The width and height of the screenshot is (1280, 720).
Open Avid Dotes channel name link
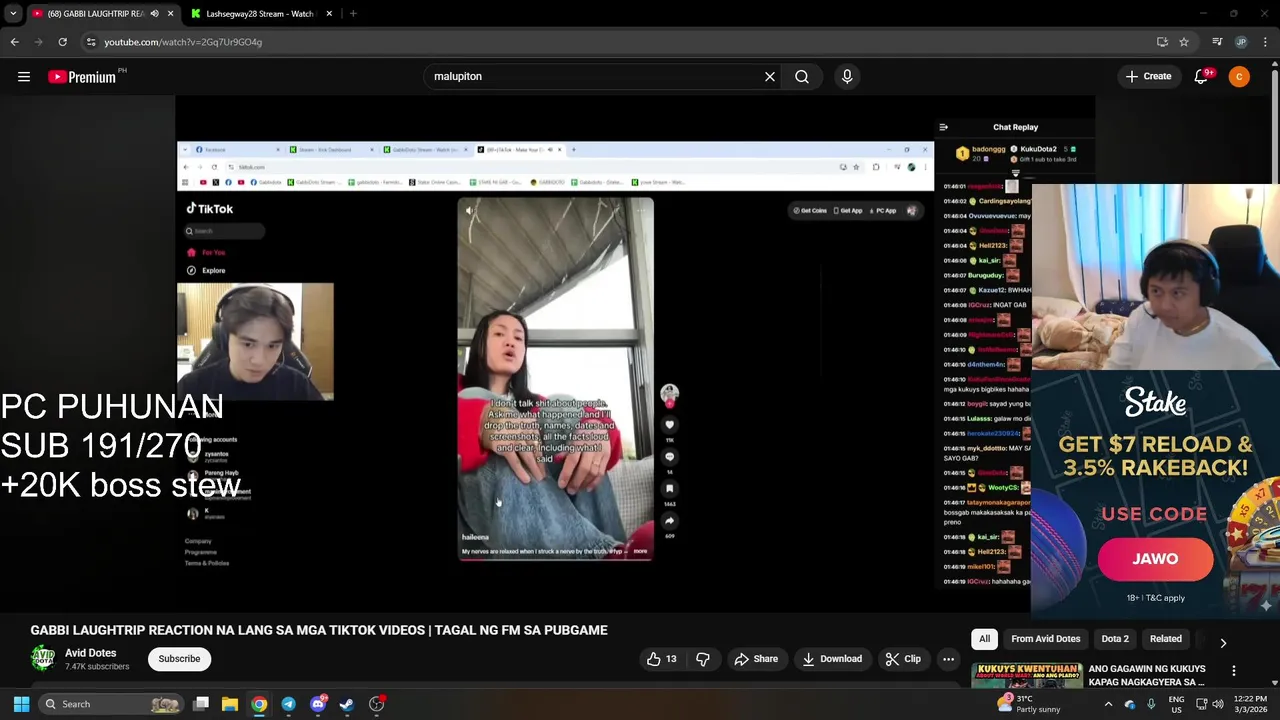90,653
